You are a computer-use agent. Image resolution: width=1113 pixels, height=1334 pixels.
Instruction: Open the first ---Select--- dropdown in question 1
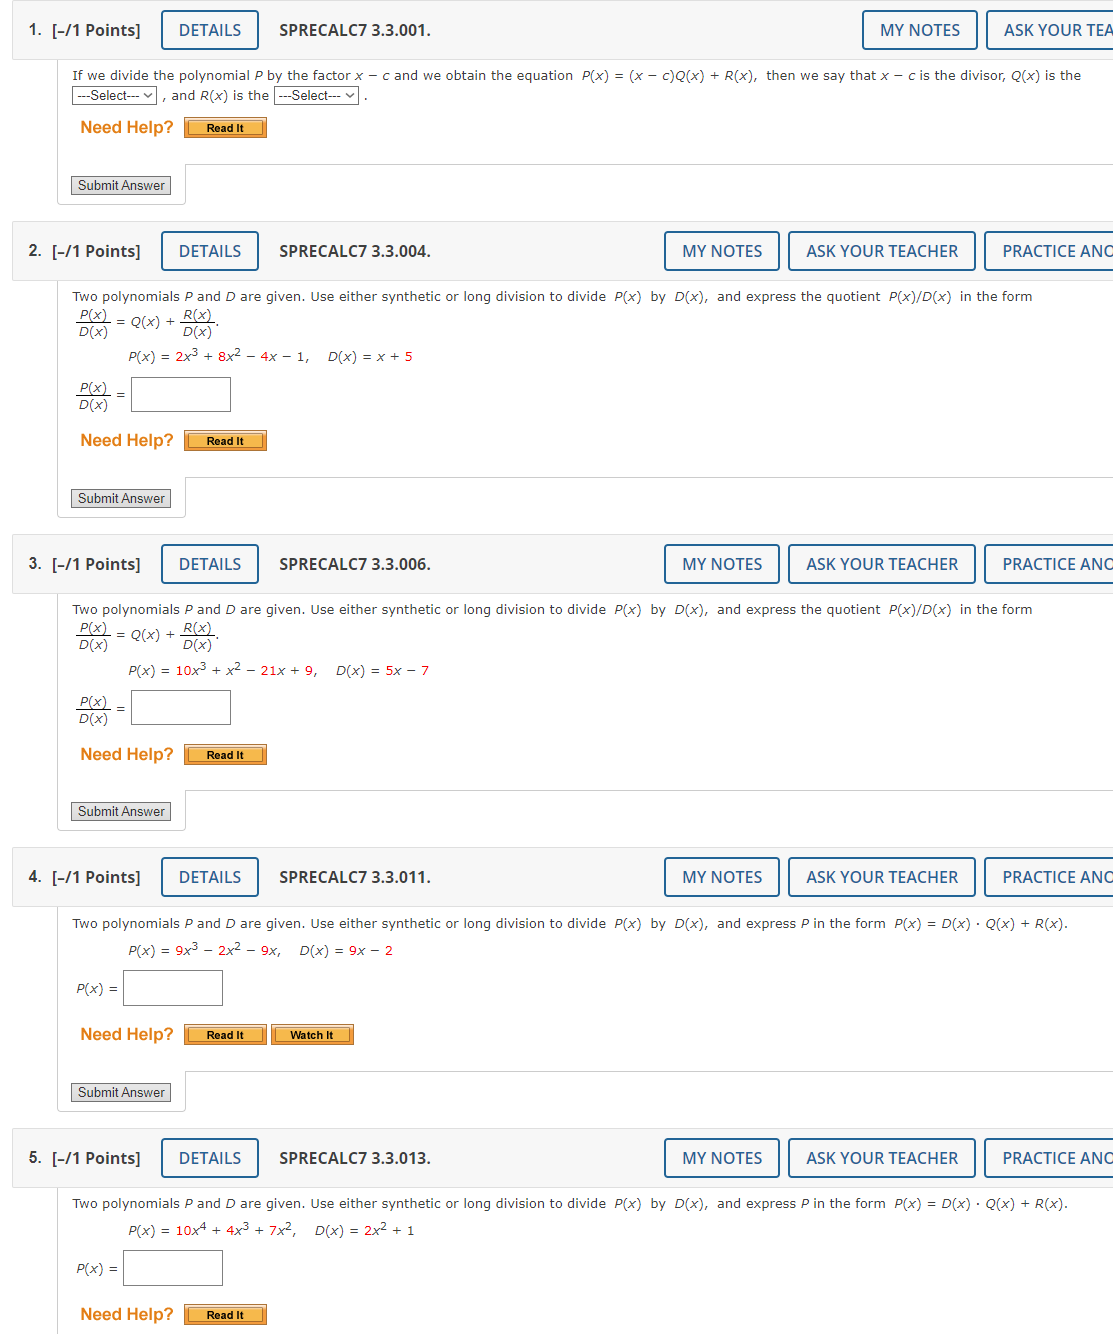114,95
